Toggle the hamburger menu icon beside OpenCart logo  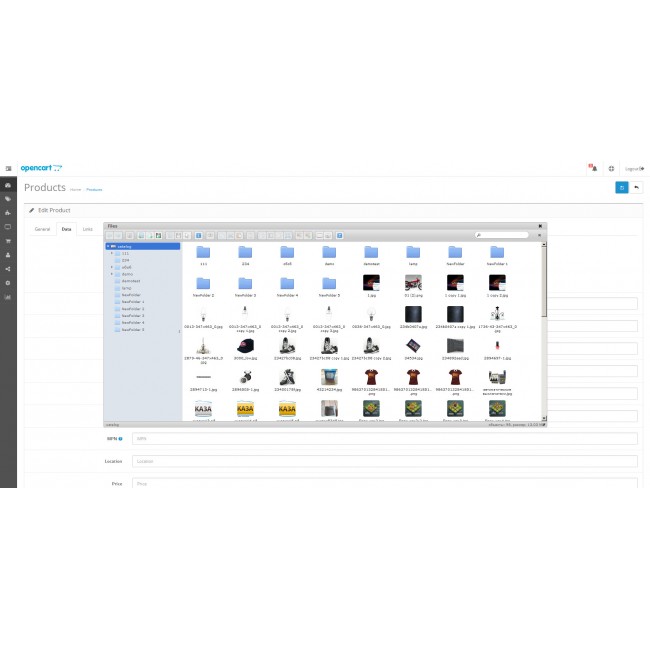click(8, 168)
